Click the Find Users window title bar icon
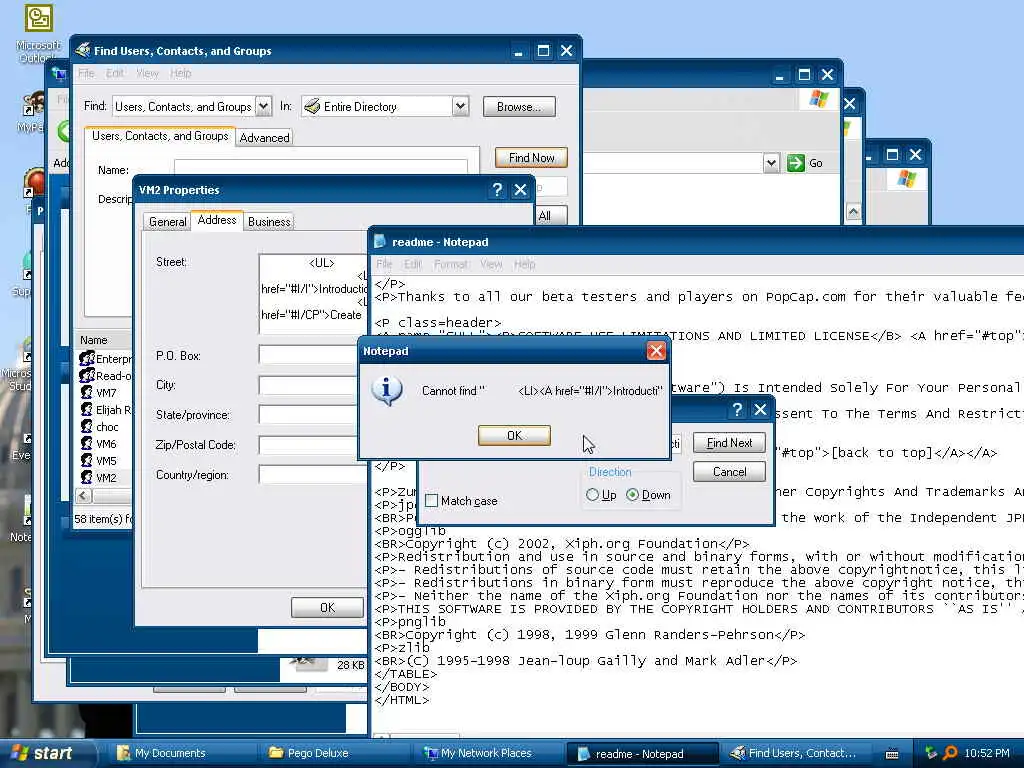The image size is (1024, 768). [x=82, y=50]
